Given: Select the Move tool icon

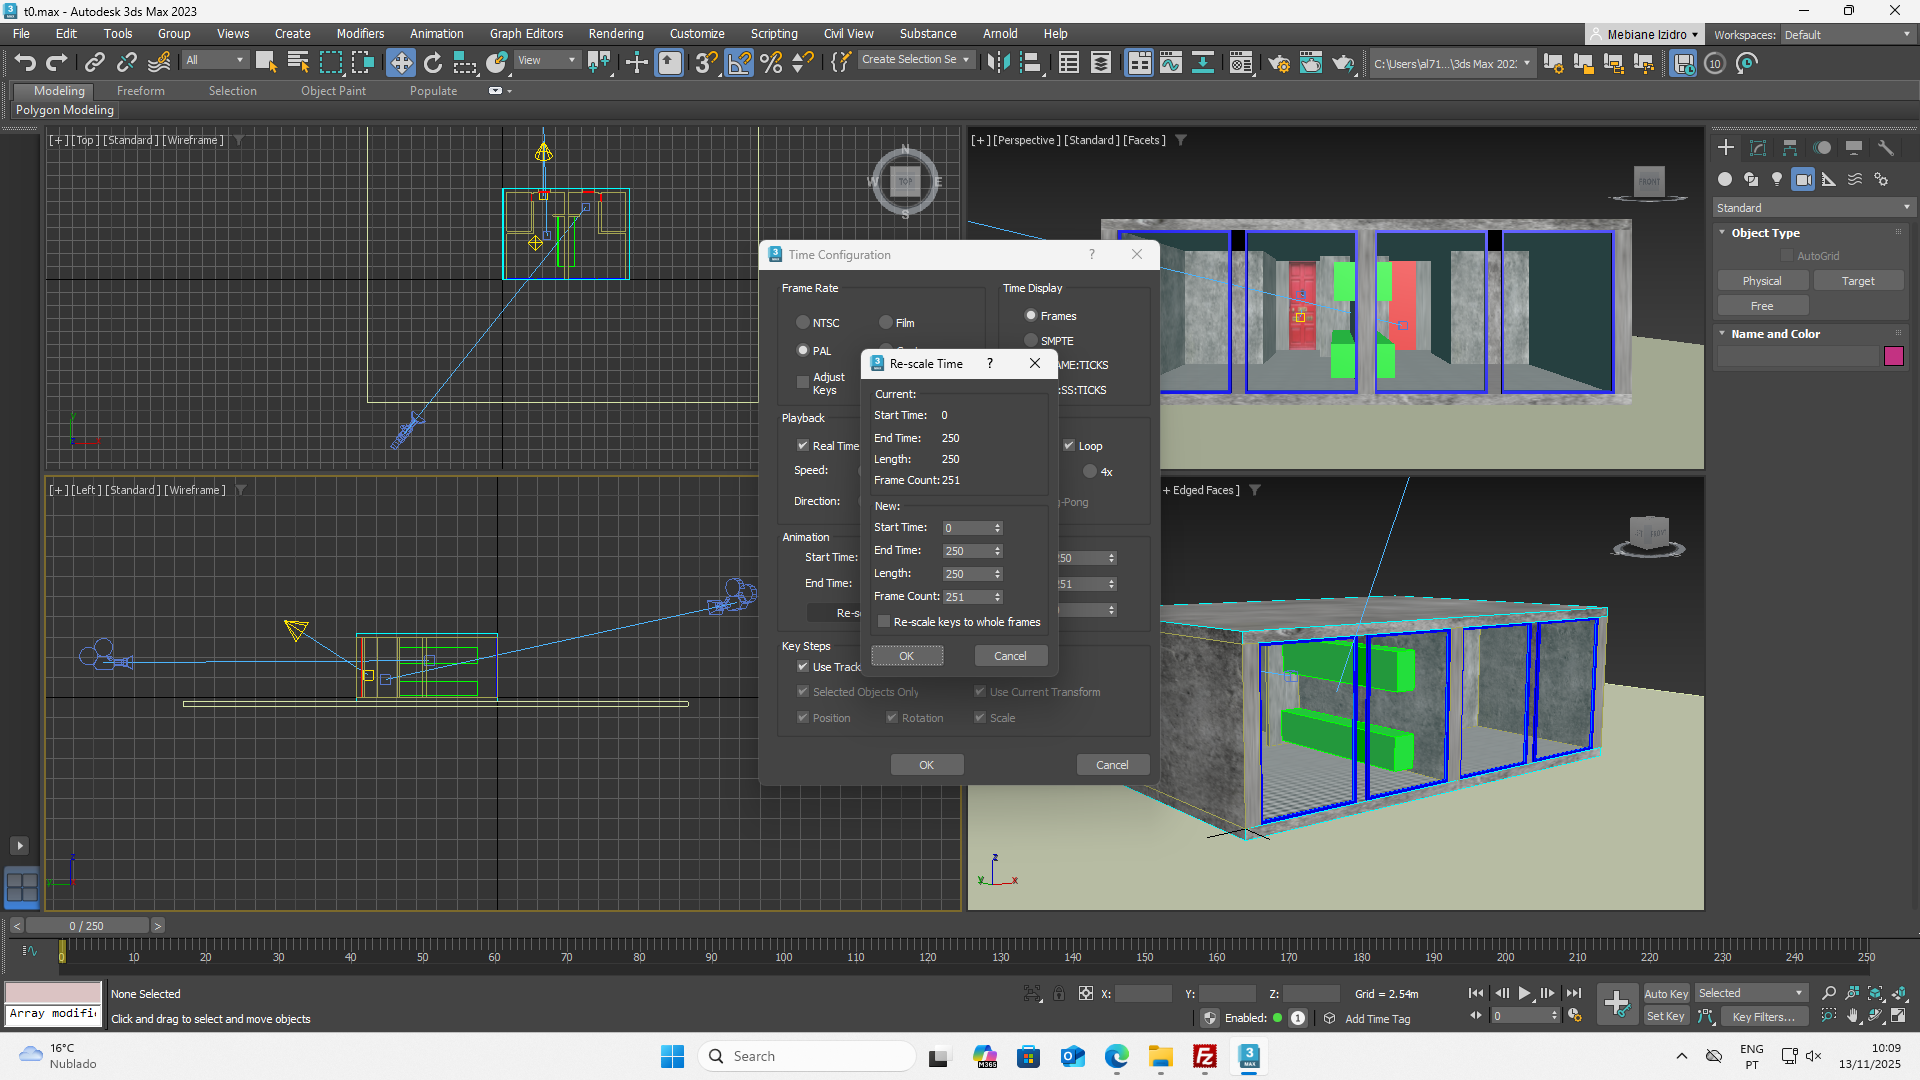Looking at the screenshot, I should click(400, 63).
